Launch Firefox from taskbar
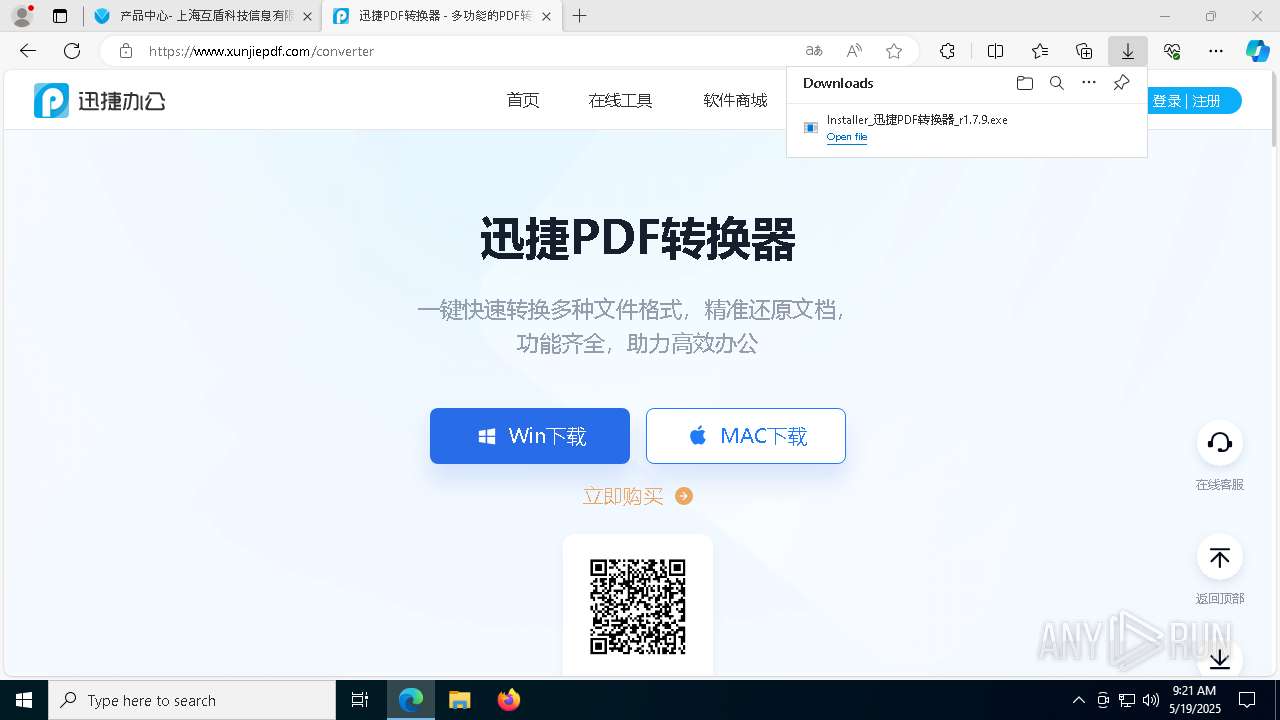Screen dimensions: 1280x720 [509, 700]
